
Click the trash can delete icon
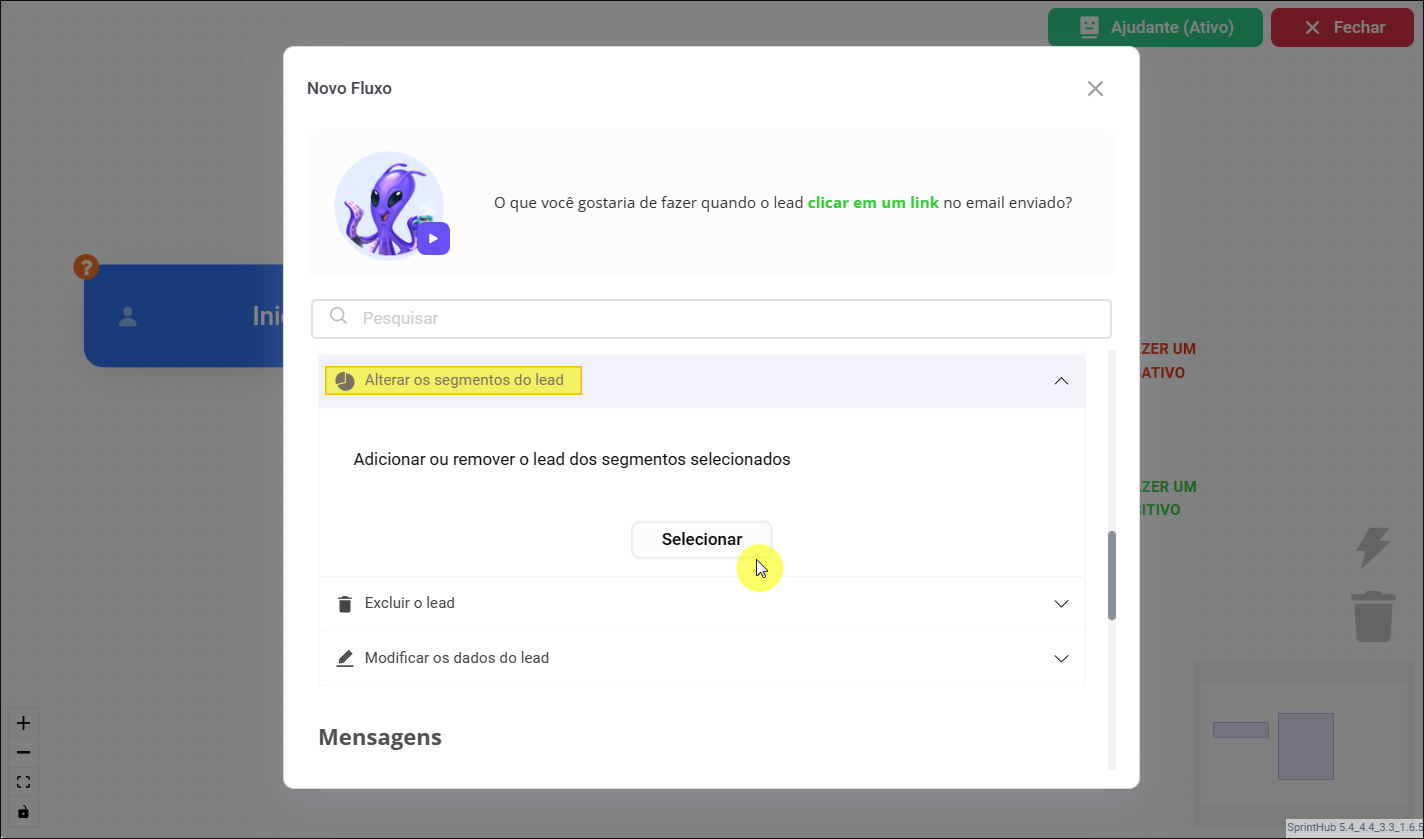[1373, 616]
